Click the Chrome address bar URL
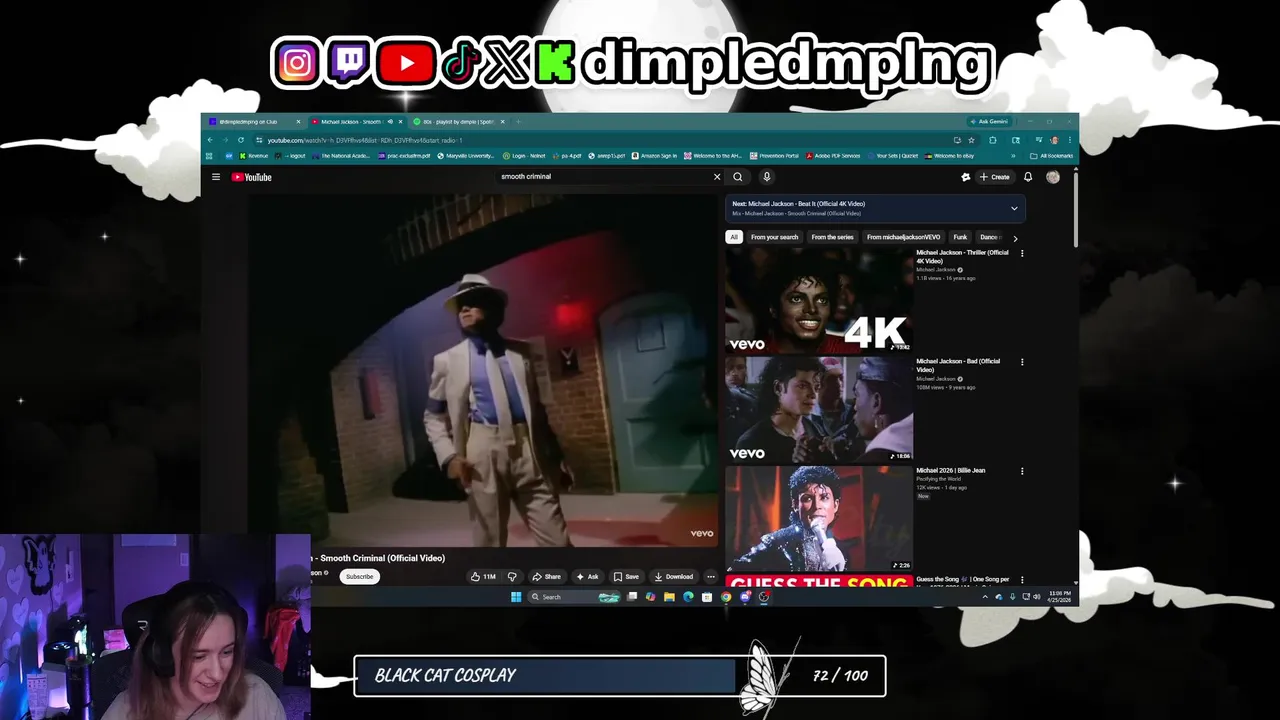This screenshot has height=720, width=1280. tap(365, 140)
